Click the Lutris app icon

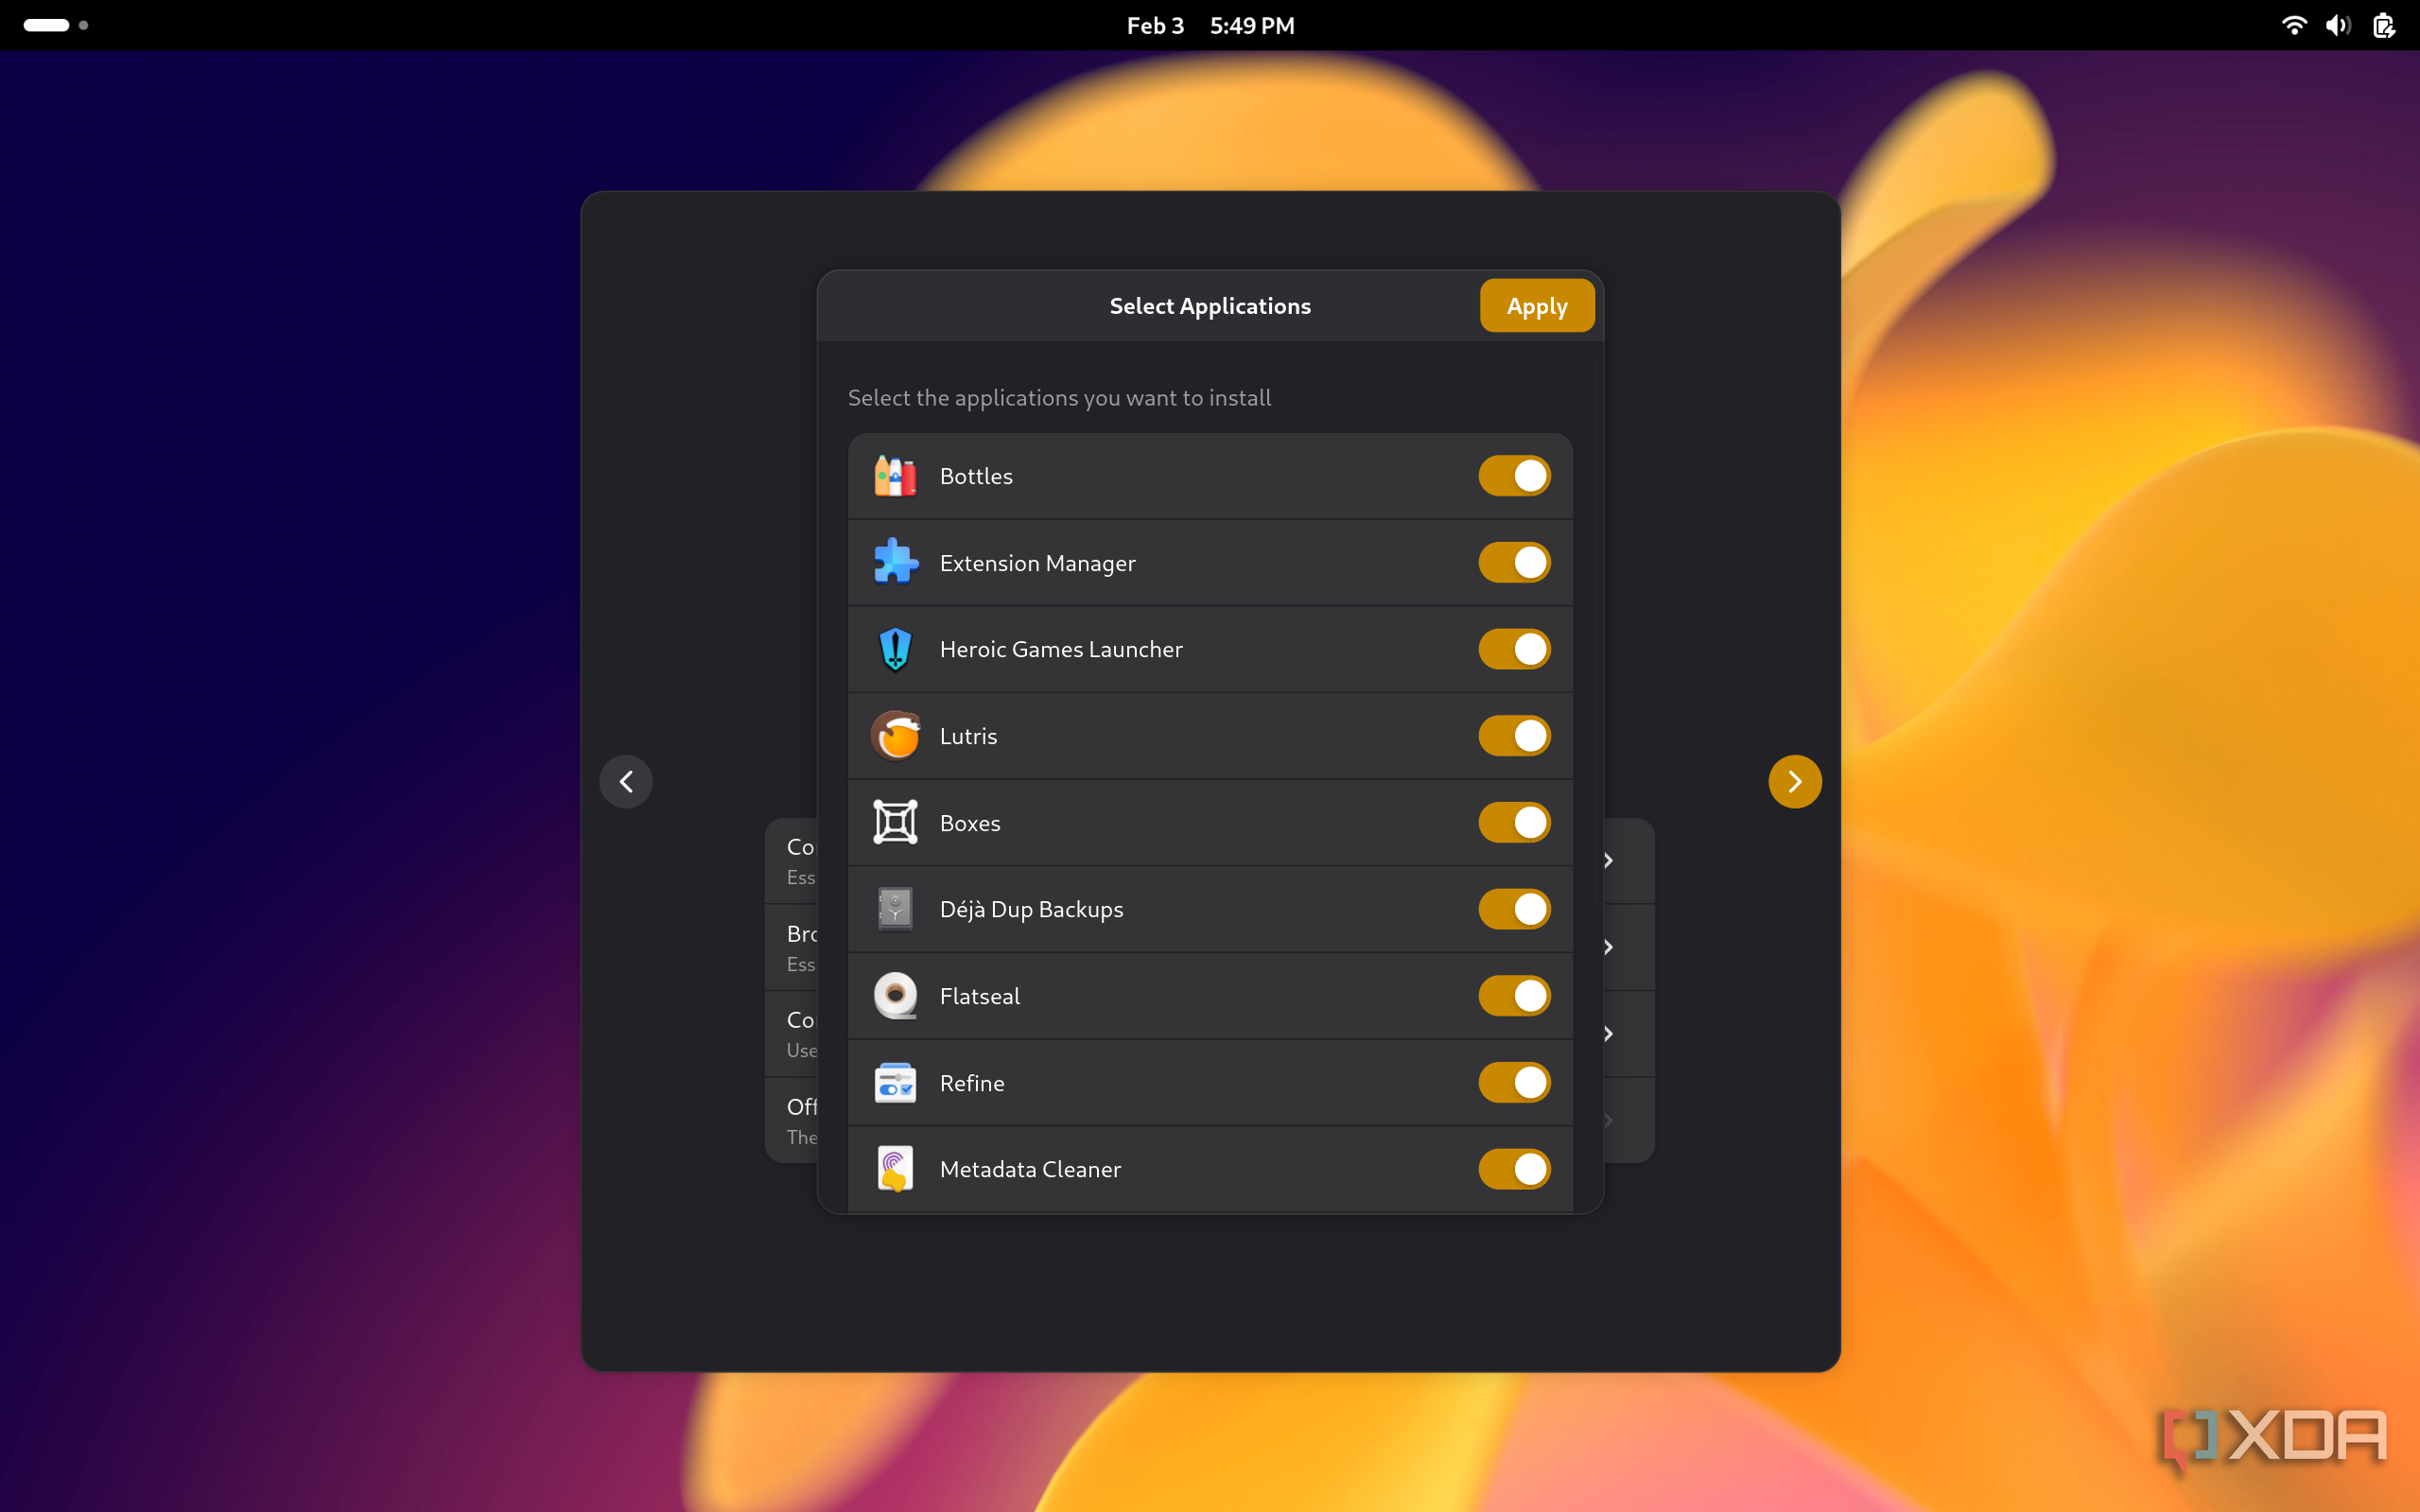[895, 736]
